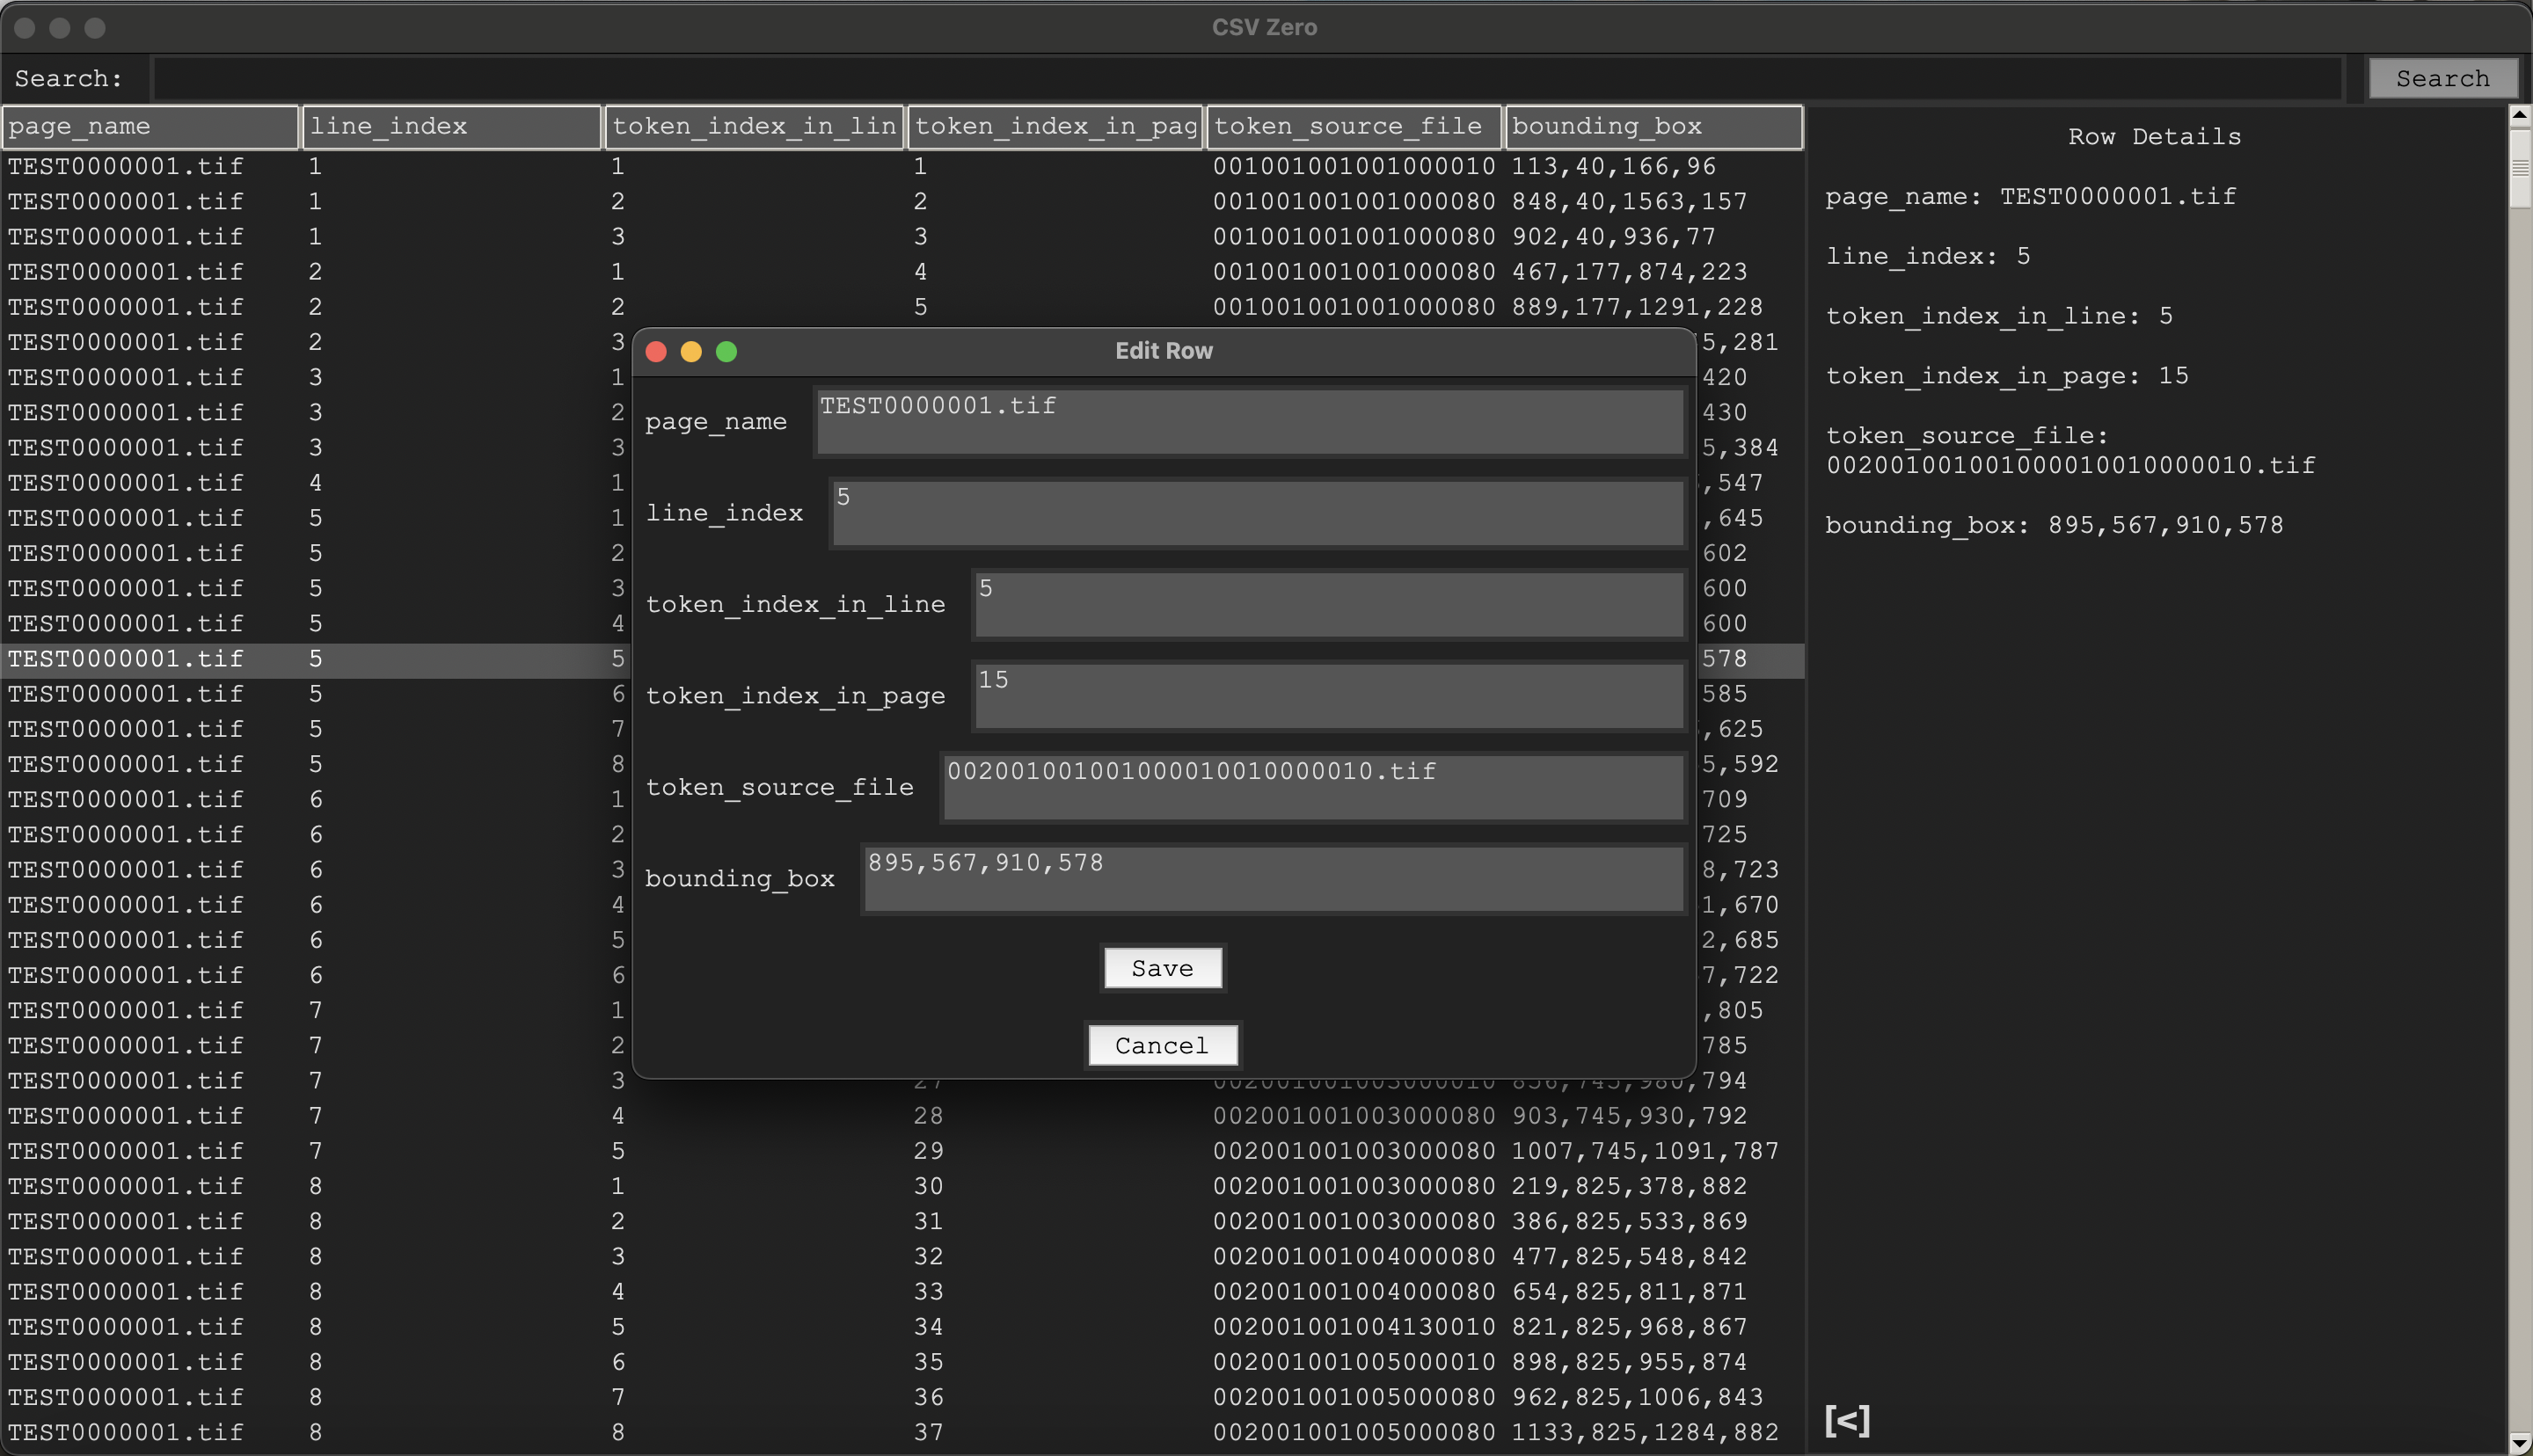This screenshot has height=1456, width=2533.
Task: Click line_index: 5 in Row Details
Action: [x=1928, y=257]
